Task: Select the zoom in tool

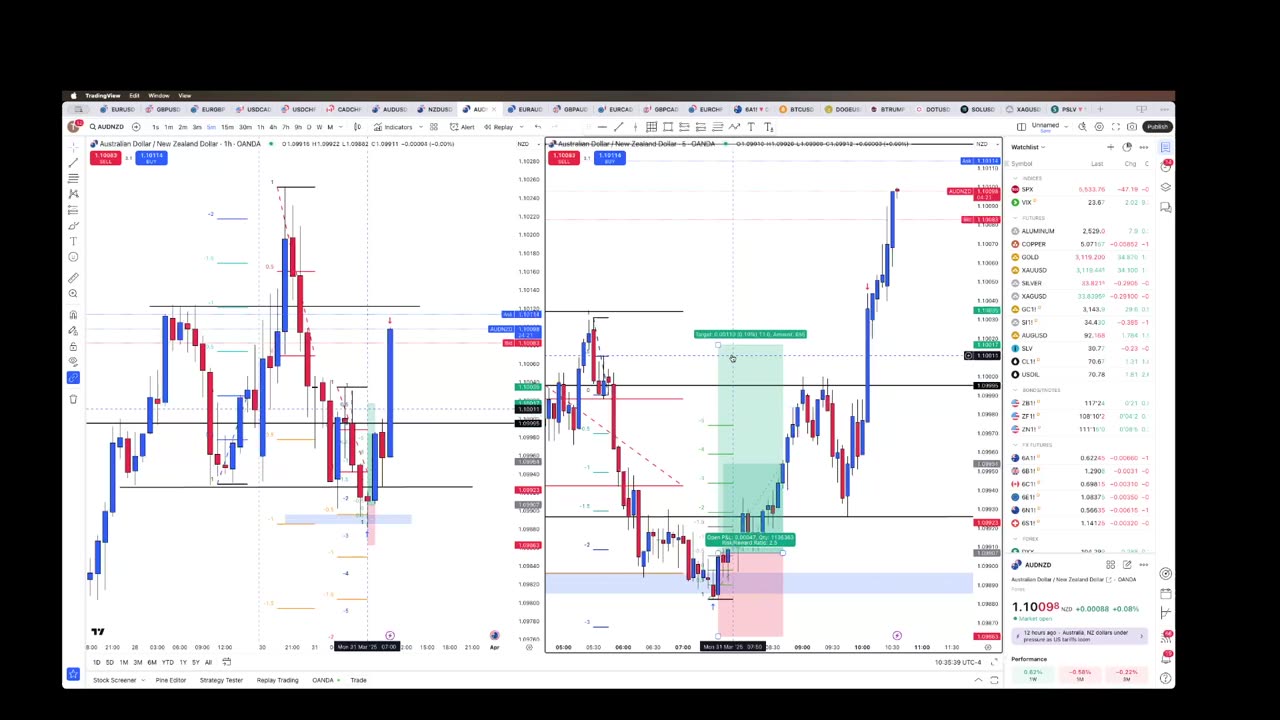Action: pos(73,293)
